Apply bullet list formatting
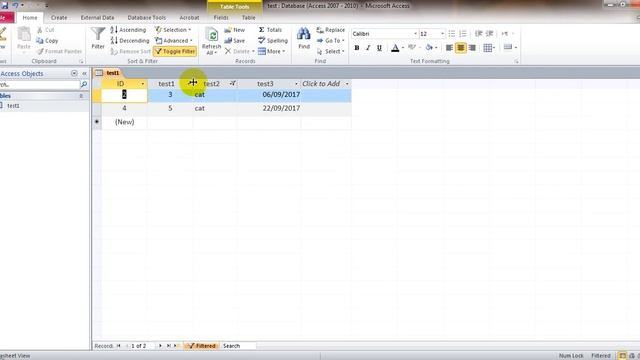Viewport: 640px width, 360px height. pos(451,33)
